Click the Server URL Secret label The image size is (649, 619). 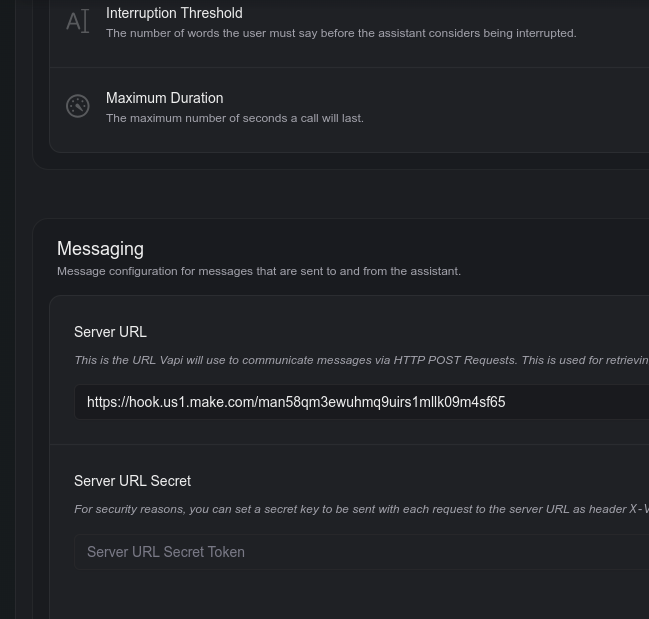coord(132,481)
